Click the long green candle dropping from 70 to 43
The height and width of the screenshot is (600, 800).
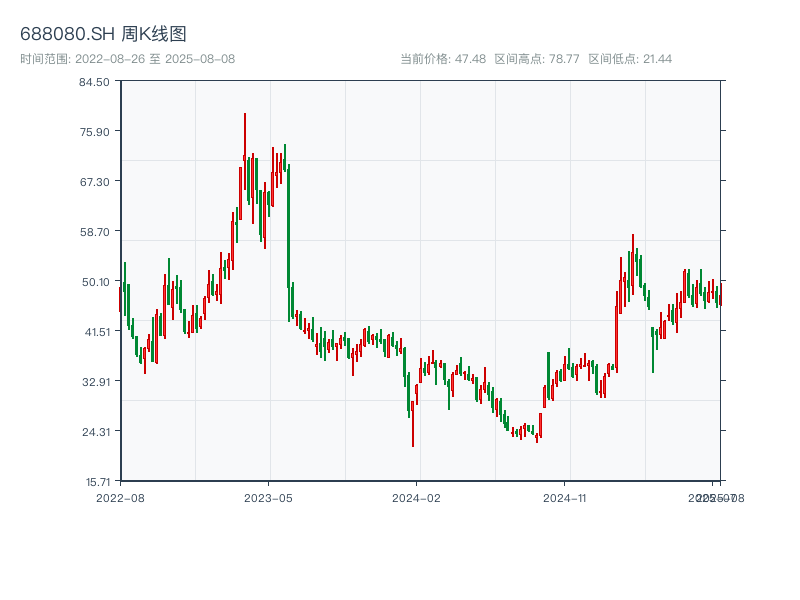289,242
